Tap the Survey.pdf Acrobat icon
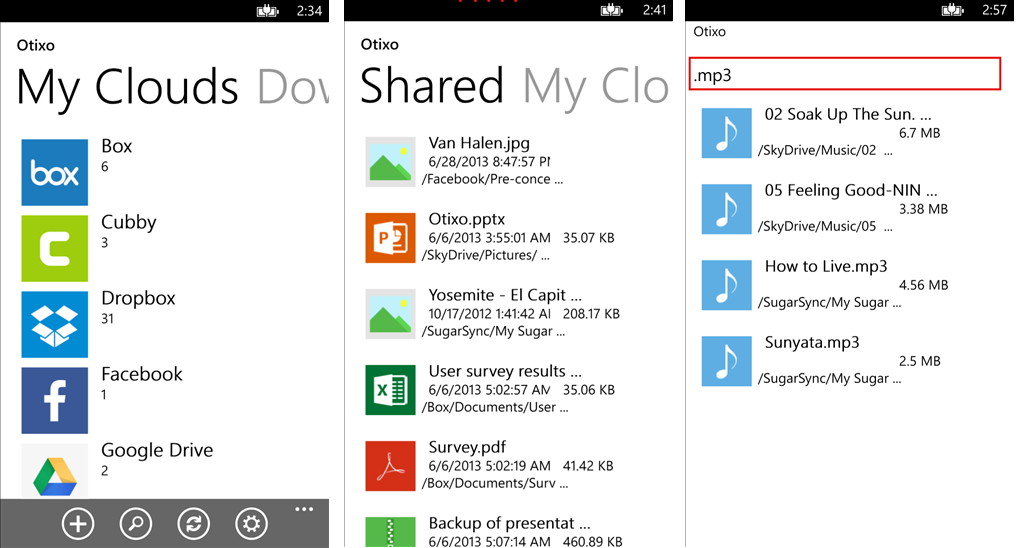Viewport: 1017px width, 548px height. 390,466
